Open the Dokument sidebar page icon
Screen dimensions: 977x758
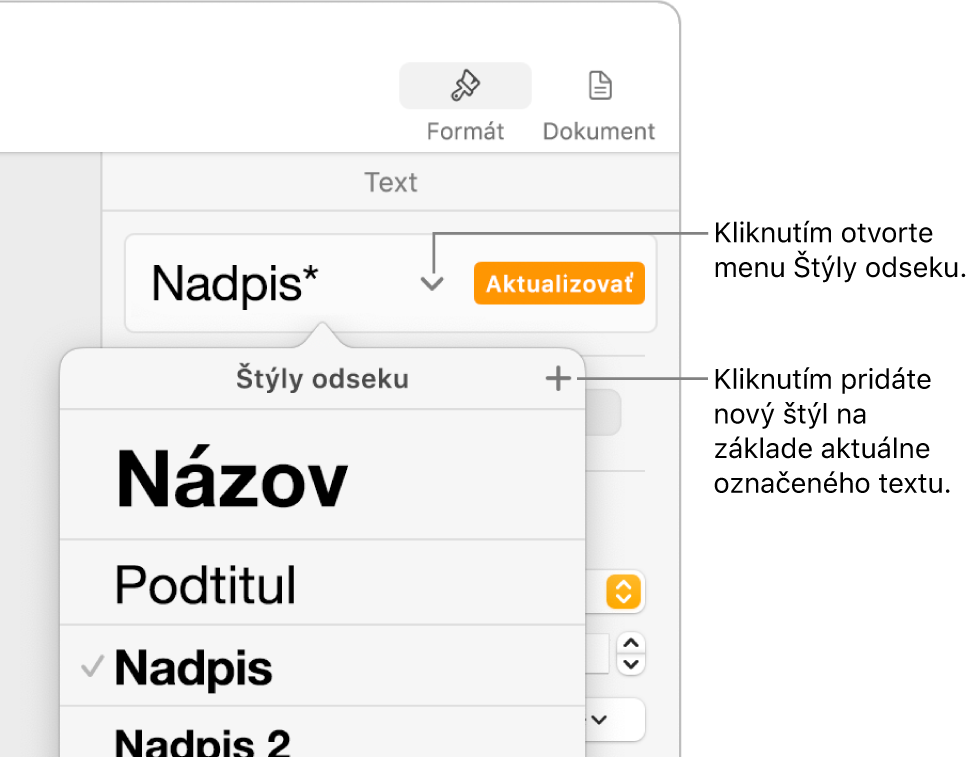pyautogui.click(x=599, y=86)
